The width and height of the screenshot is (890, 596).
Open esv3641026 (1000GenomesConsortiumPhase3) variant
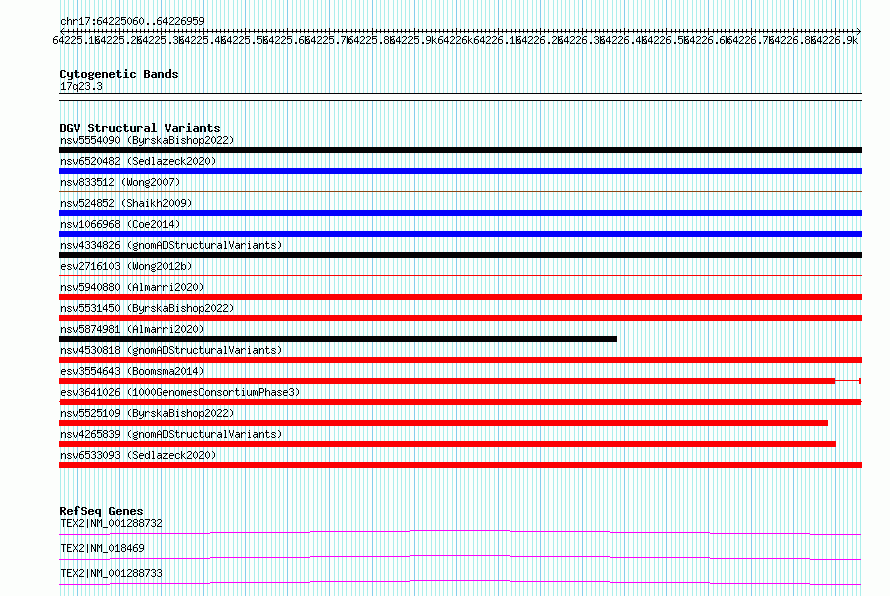point(180,392)
